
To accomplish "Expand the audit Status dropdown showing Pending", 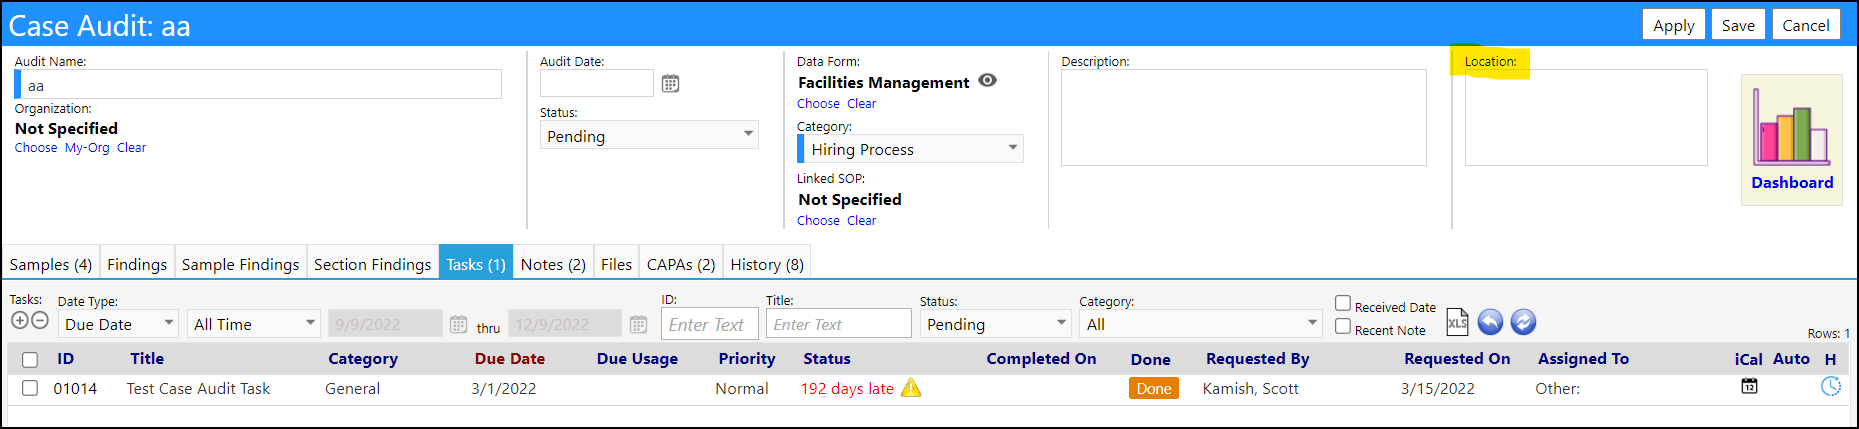I will coord(649,135).
